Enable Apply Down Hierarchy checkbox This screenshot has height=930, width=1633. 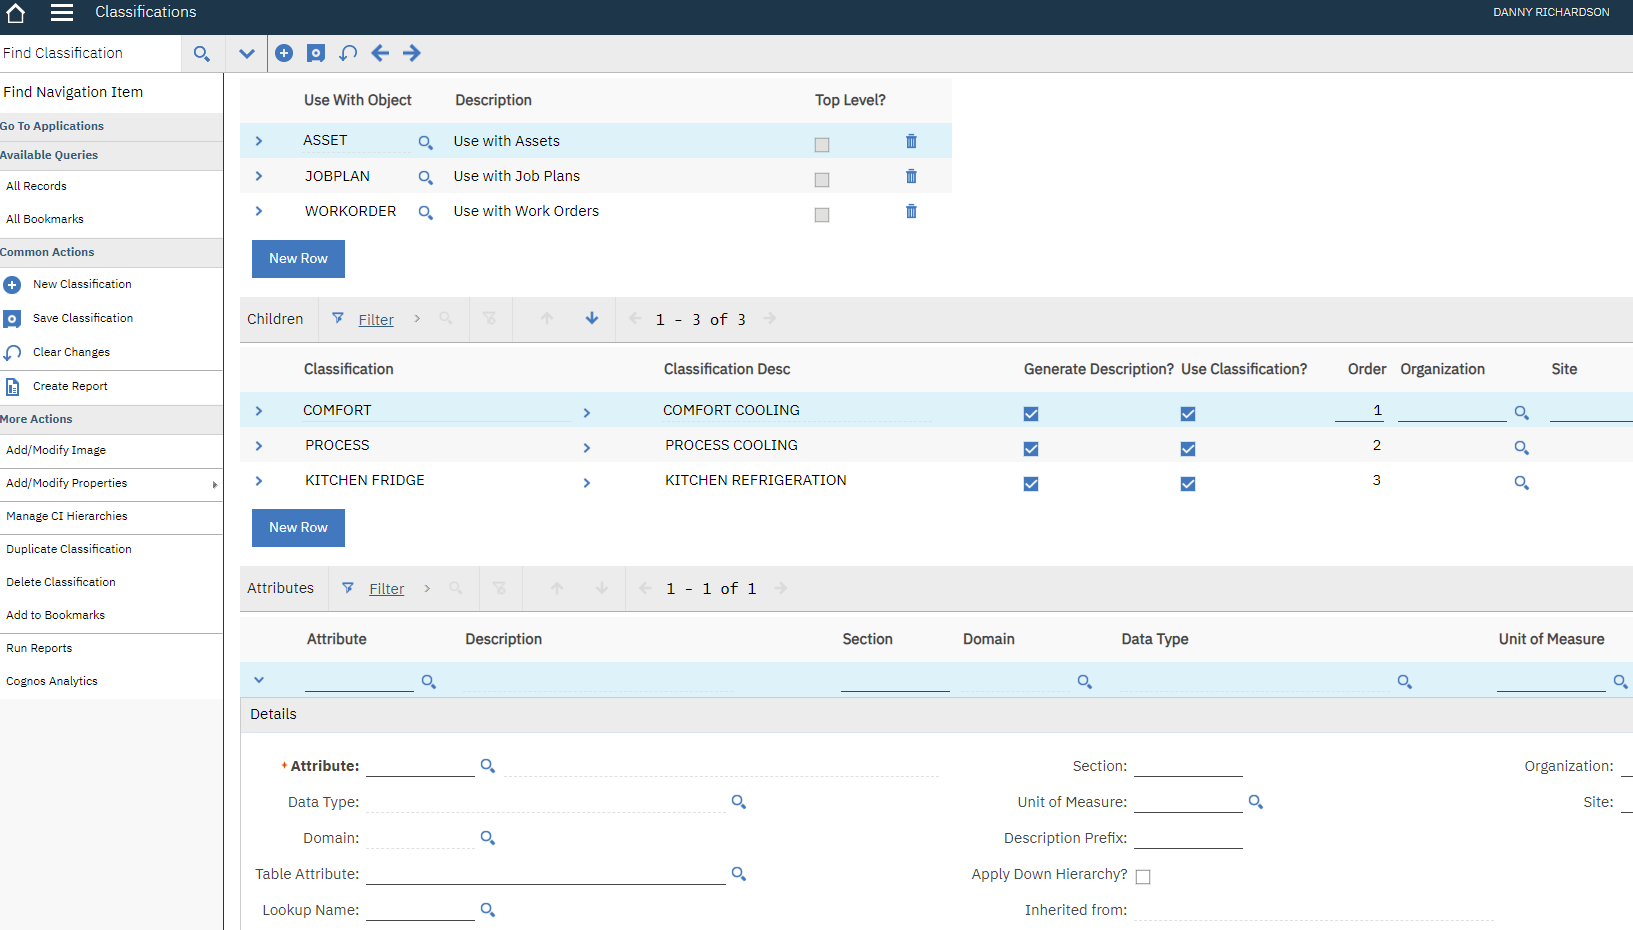point(1143,877)
